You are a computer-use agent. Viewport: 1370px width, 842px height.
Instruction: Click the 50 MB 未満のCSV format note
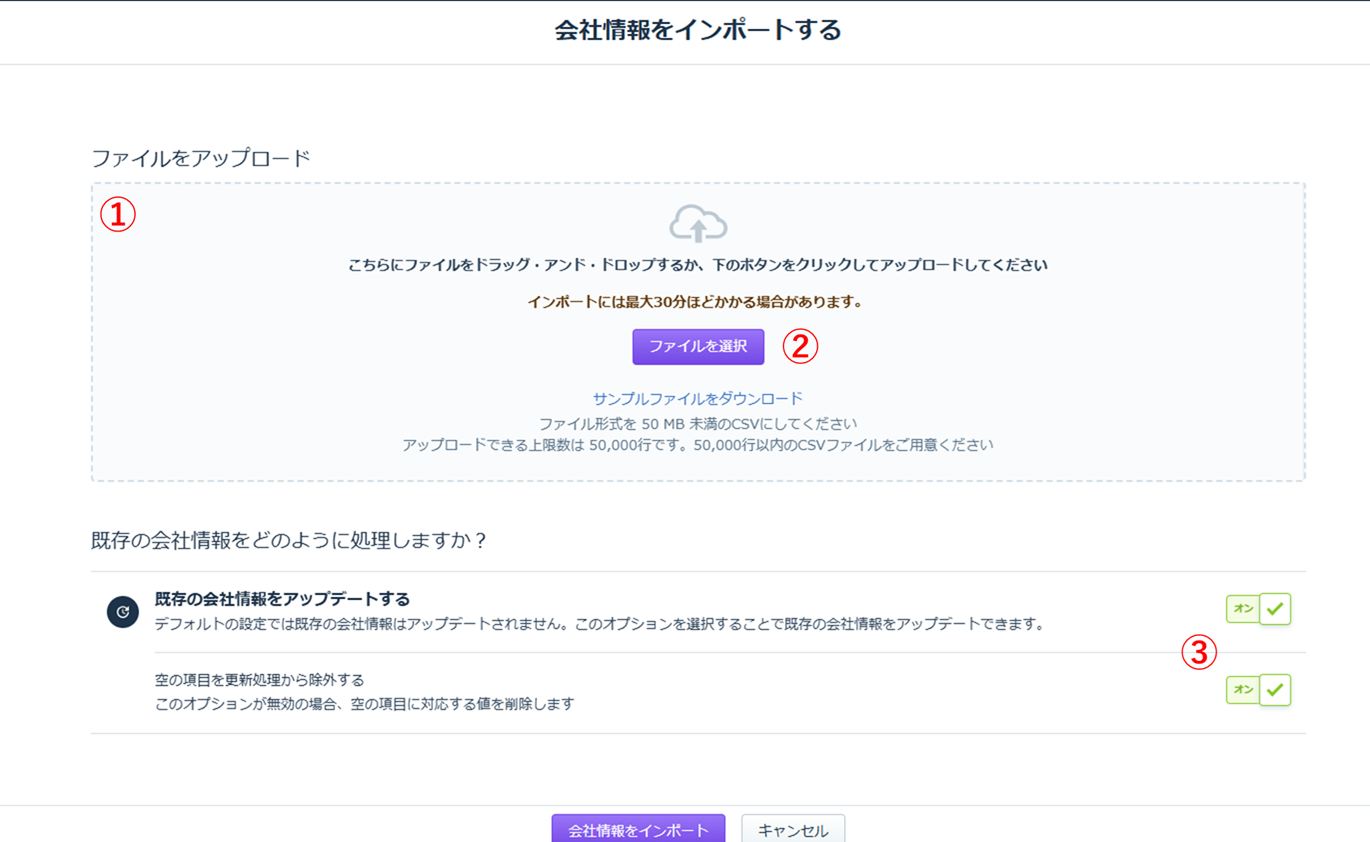click(x=698, y=424)
